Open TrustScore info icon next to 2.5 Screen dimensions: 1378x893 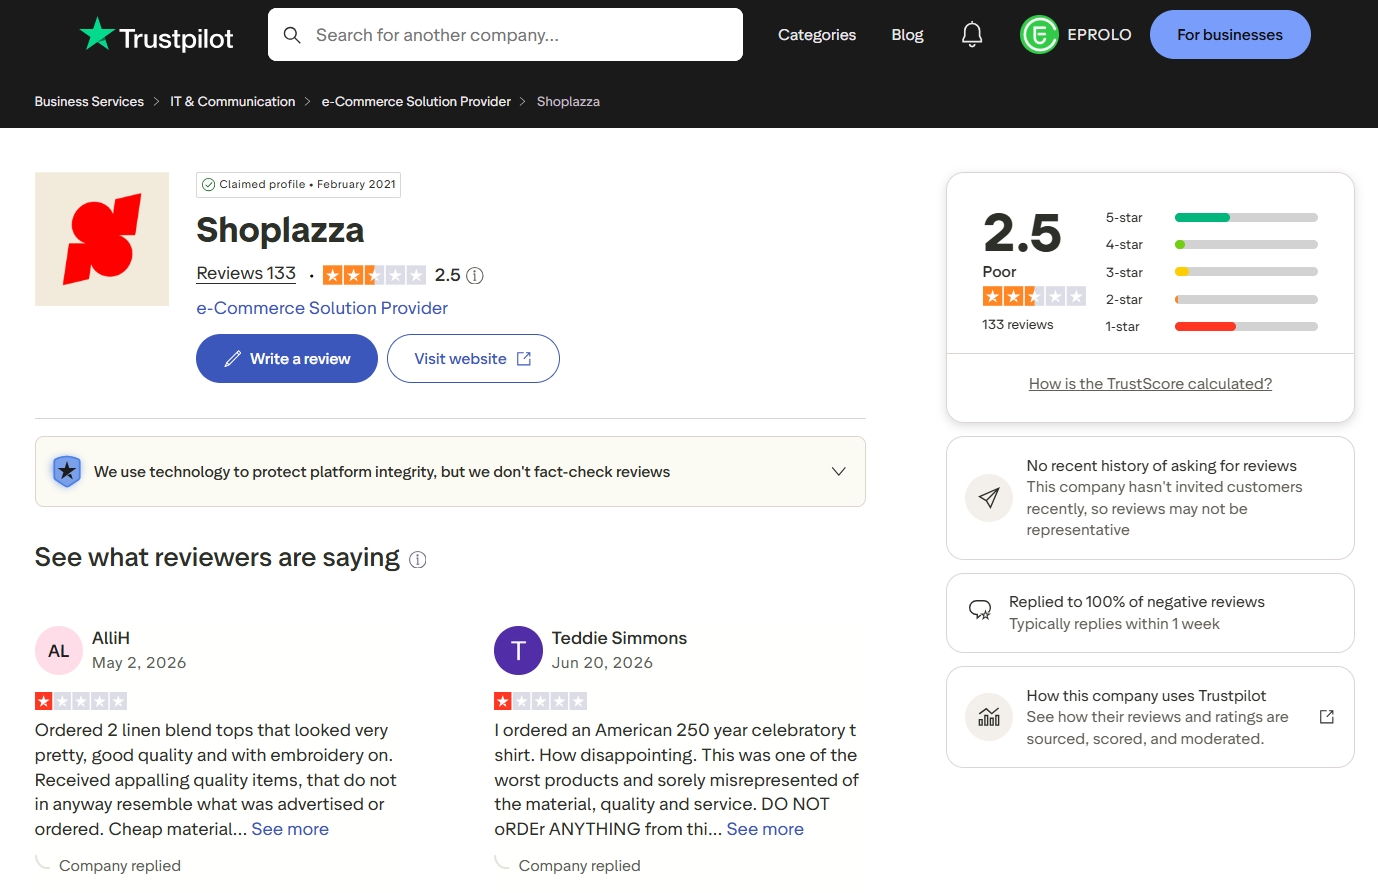475,275
